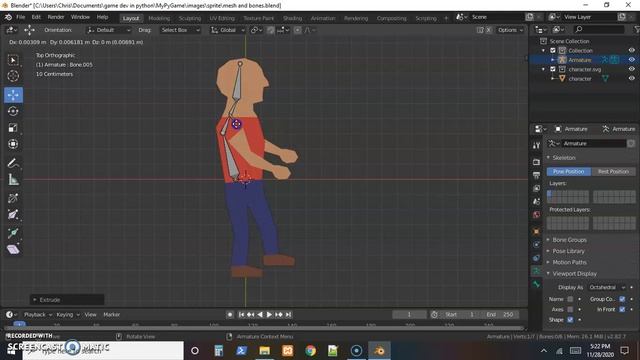Switch to the Animation workspace tab
Viewport: 640px width, 360px height.
[x=322, y=18]
